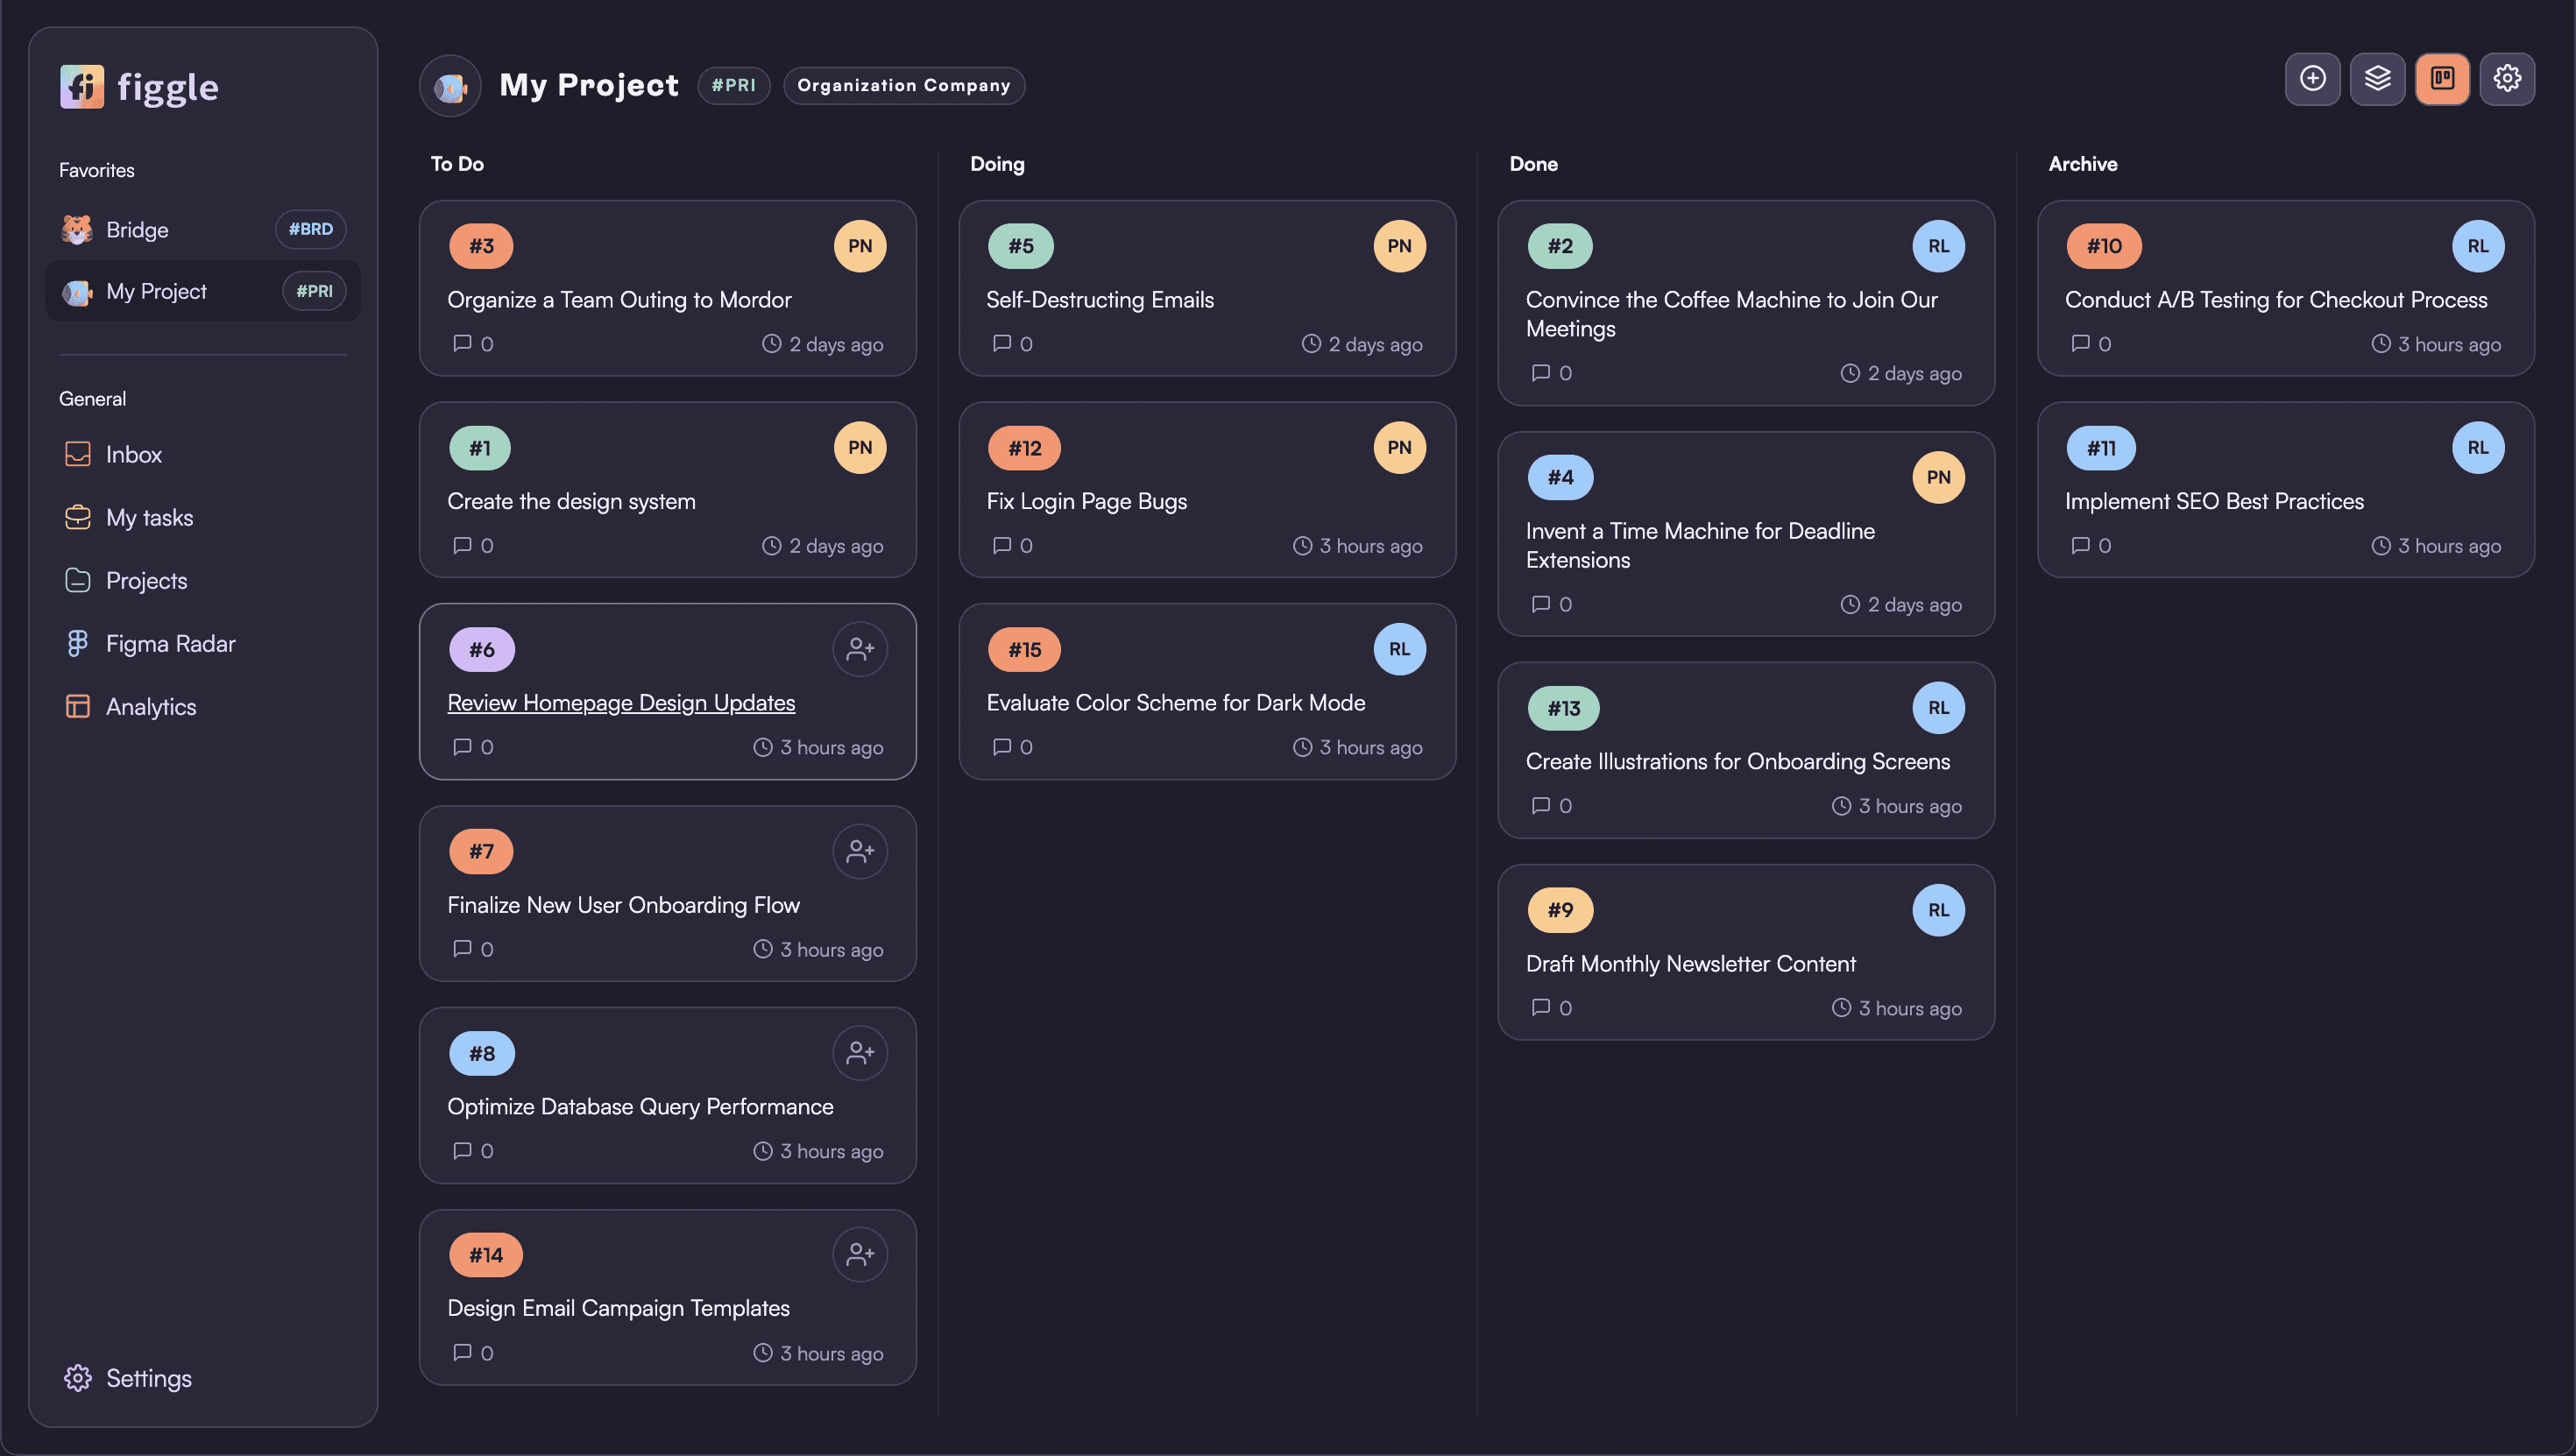Click the Organization Company badge

903,85
